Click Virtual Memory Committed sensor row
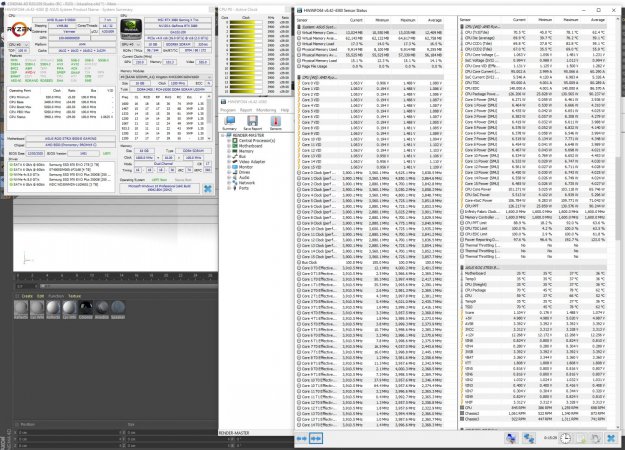Viewport: 625px width, 450px height. click(370, 33)
